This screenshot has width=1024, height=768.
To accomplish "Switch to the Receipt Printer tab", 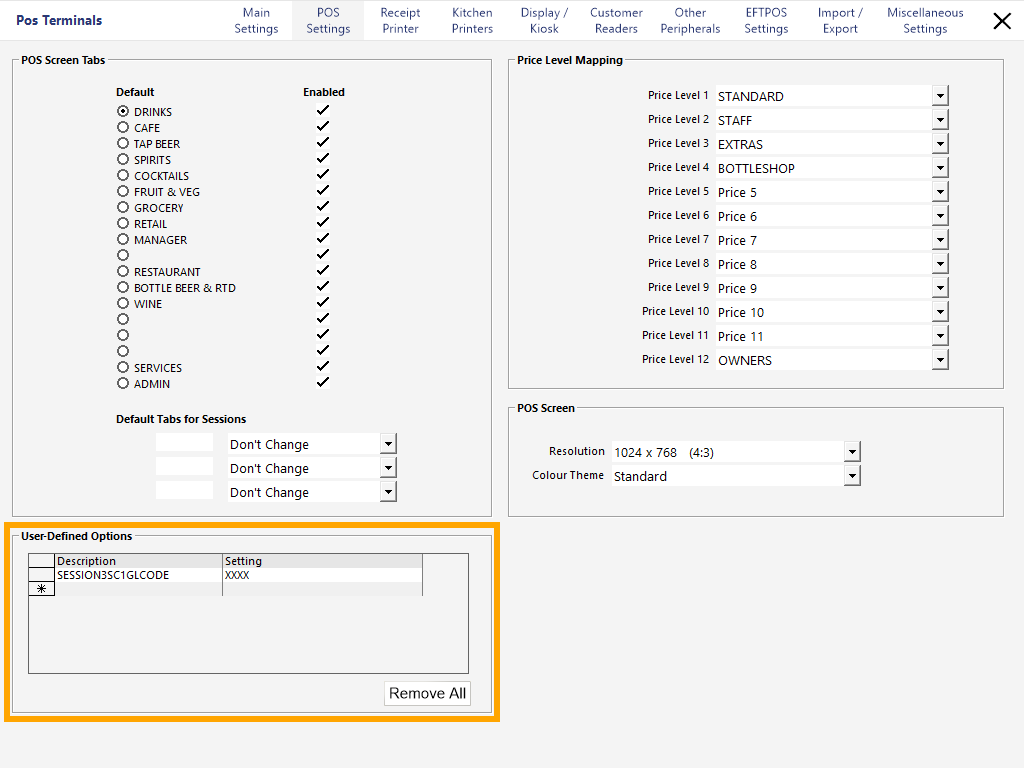I will coord(399,20).
